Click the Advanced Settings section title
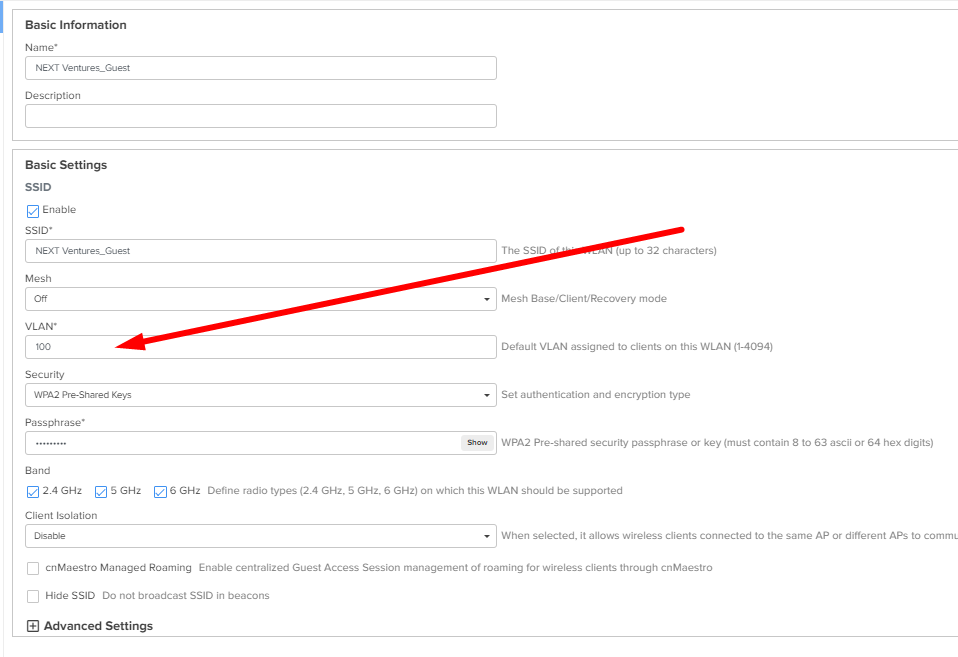The height and width of the screenshot is (657, 958). point(98,626)
